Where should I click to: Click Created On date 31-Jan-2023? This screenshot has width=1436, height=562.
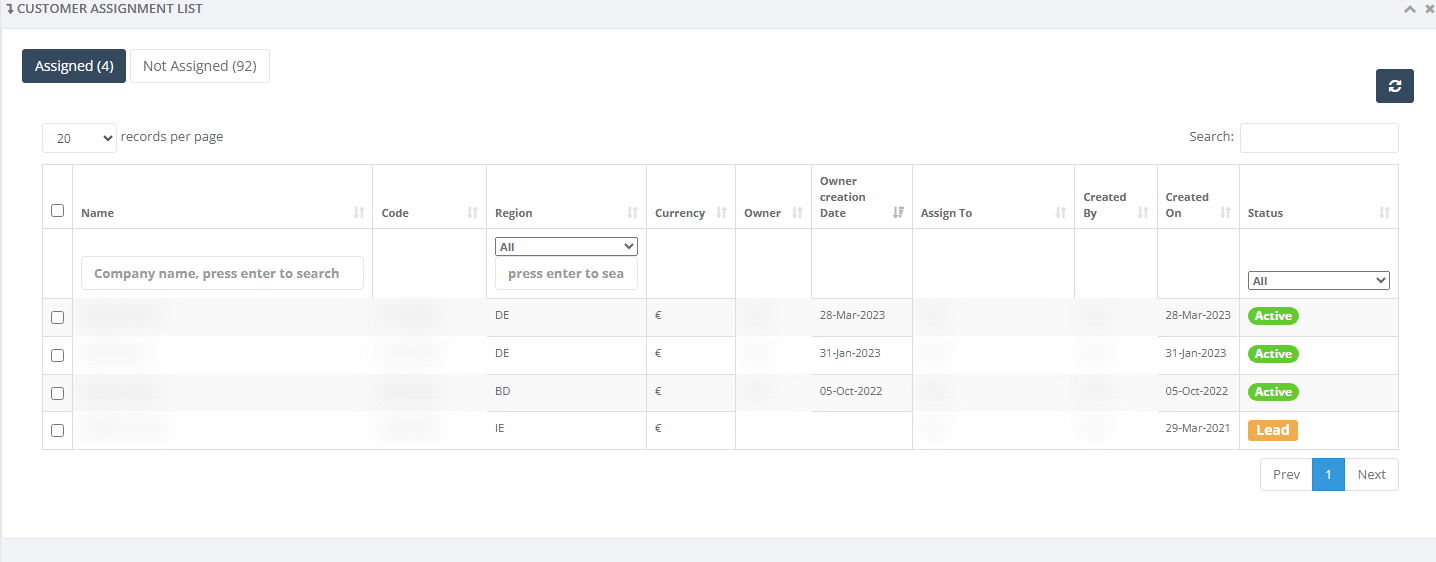[1196, 353]
